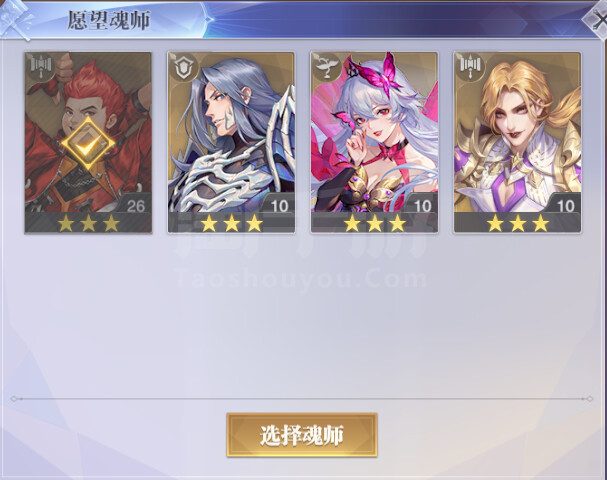
Task: Select the silver-haired armored soul master card
Action: point(231,142)
